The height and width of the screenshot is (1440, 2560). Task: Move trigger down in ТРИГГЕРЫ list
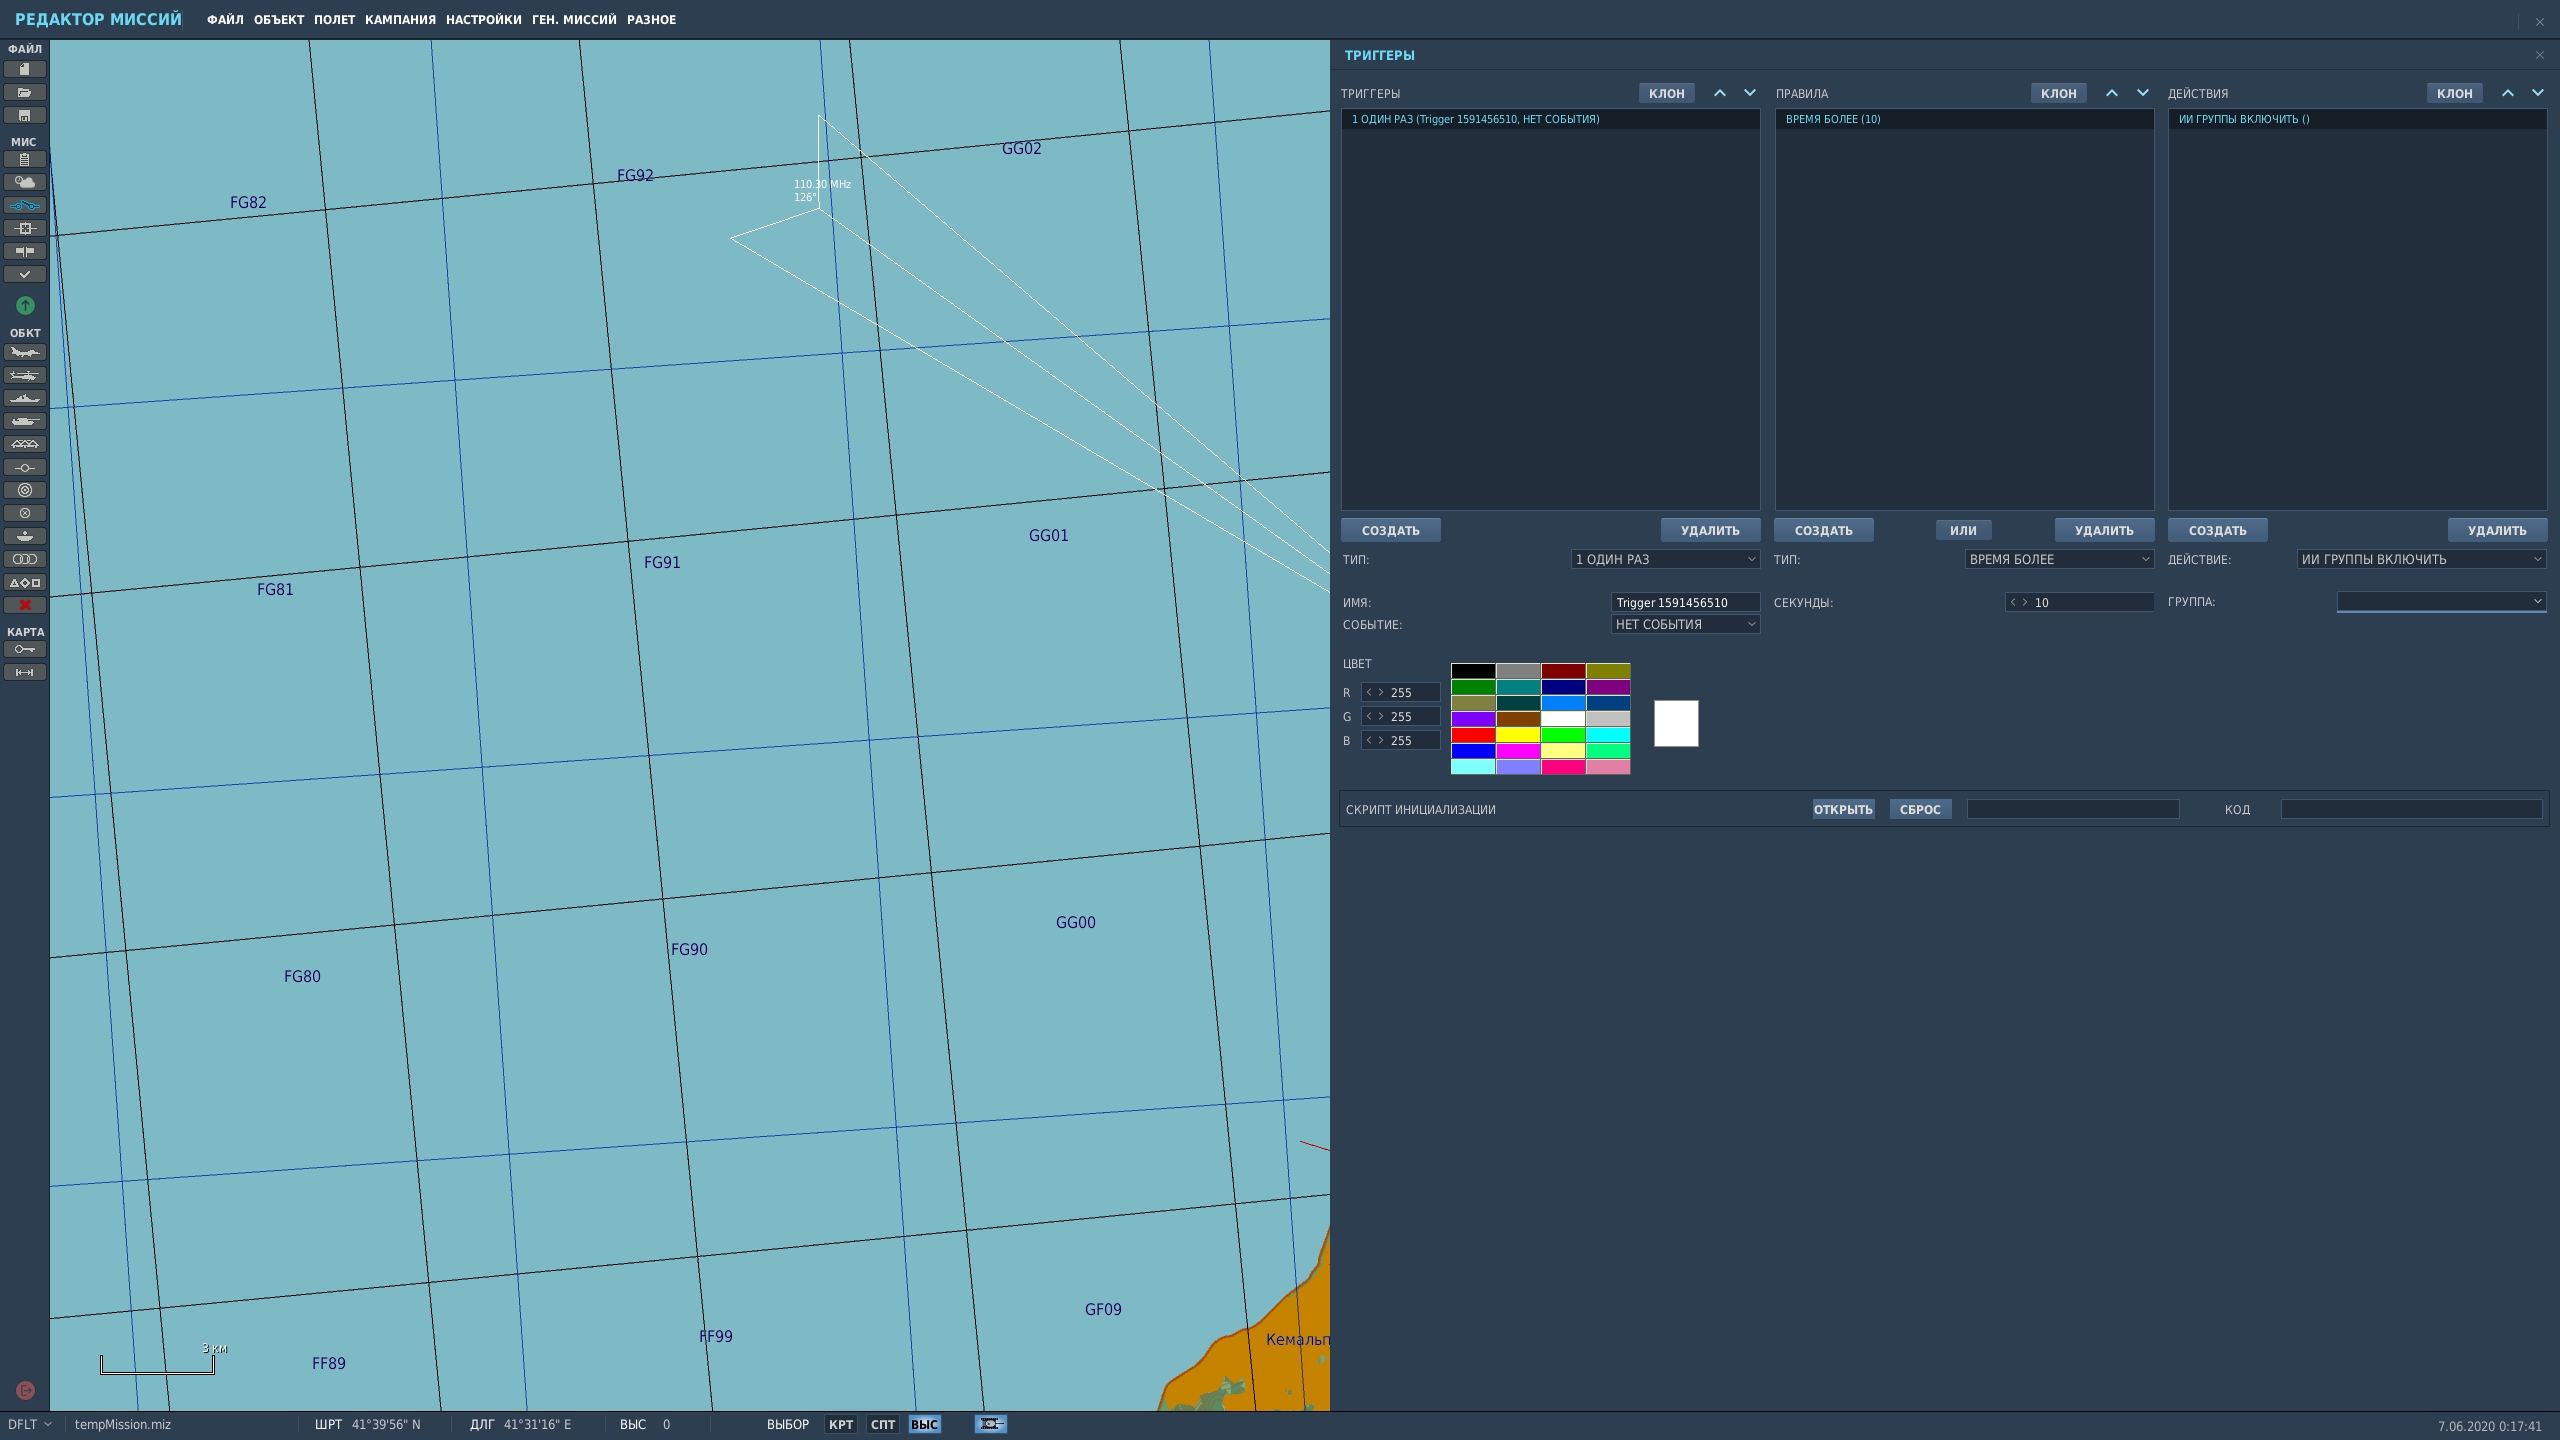1750,93
